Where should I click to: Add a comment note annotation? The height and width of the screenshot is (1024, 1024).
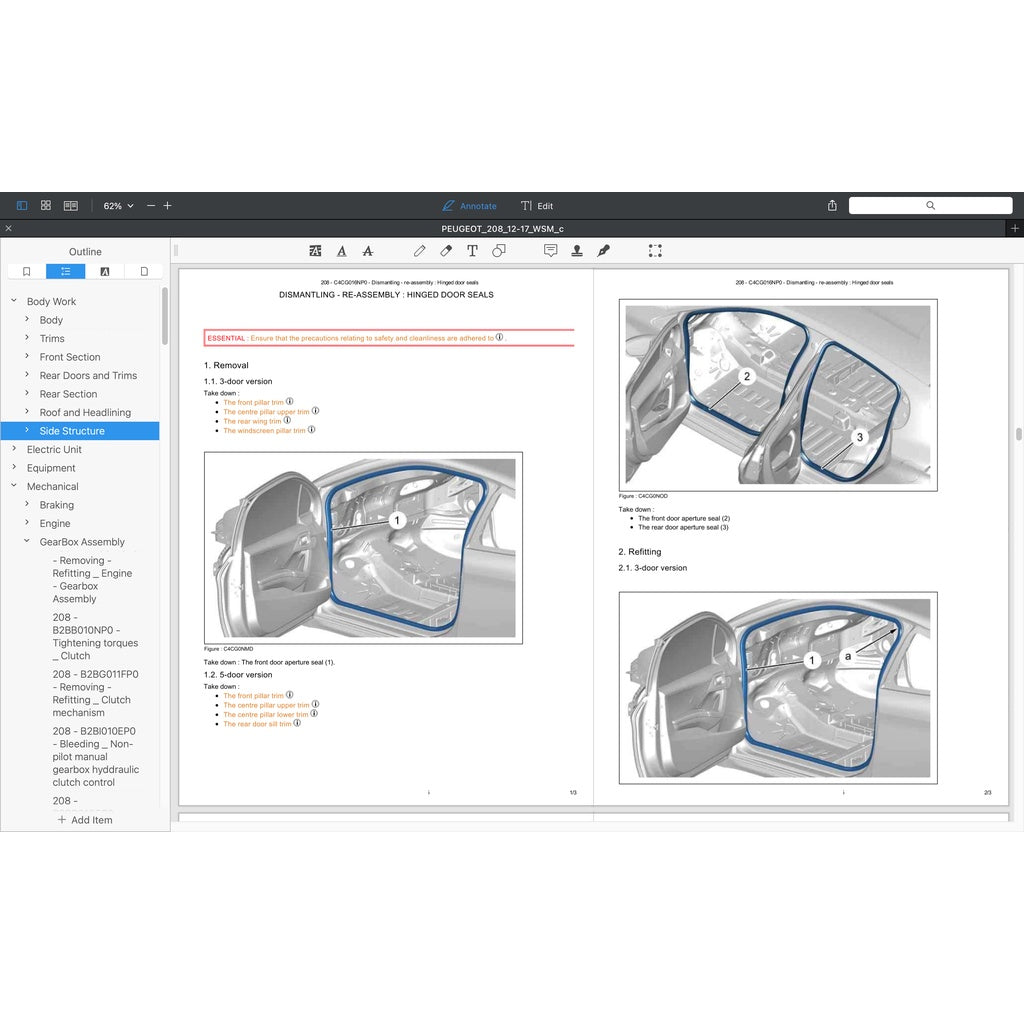click(x=550, y=251)
